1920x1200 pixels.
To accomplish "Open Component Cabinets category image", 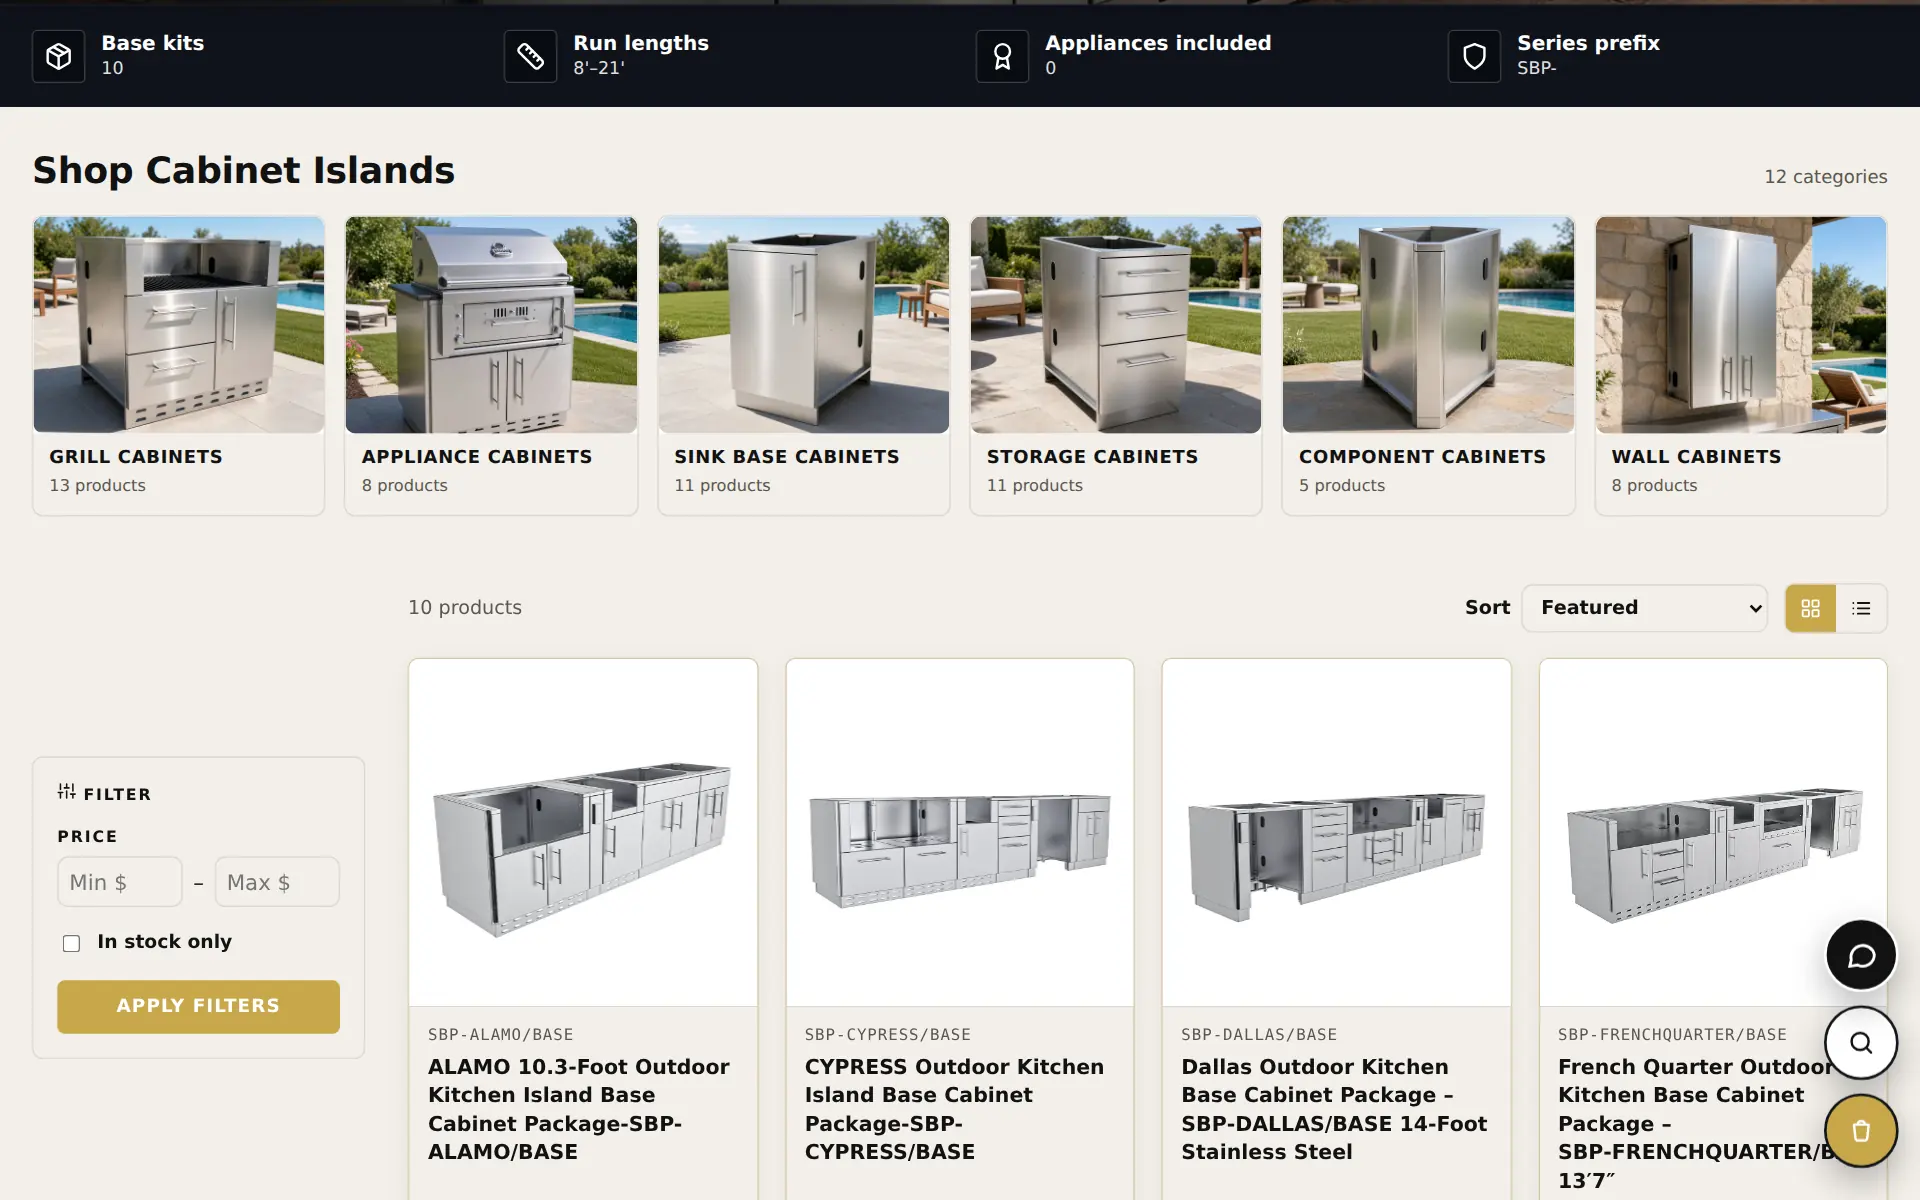I will click(x=1428, y=325).
